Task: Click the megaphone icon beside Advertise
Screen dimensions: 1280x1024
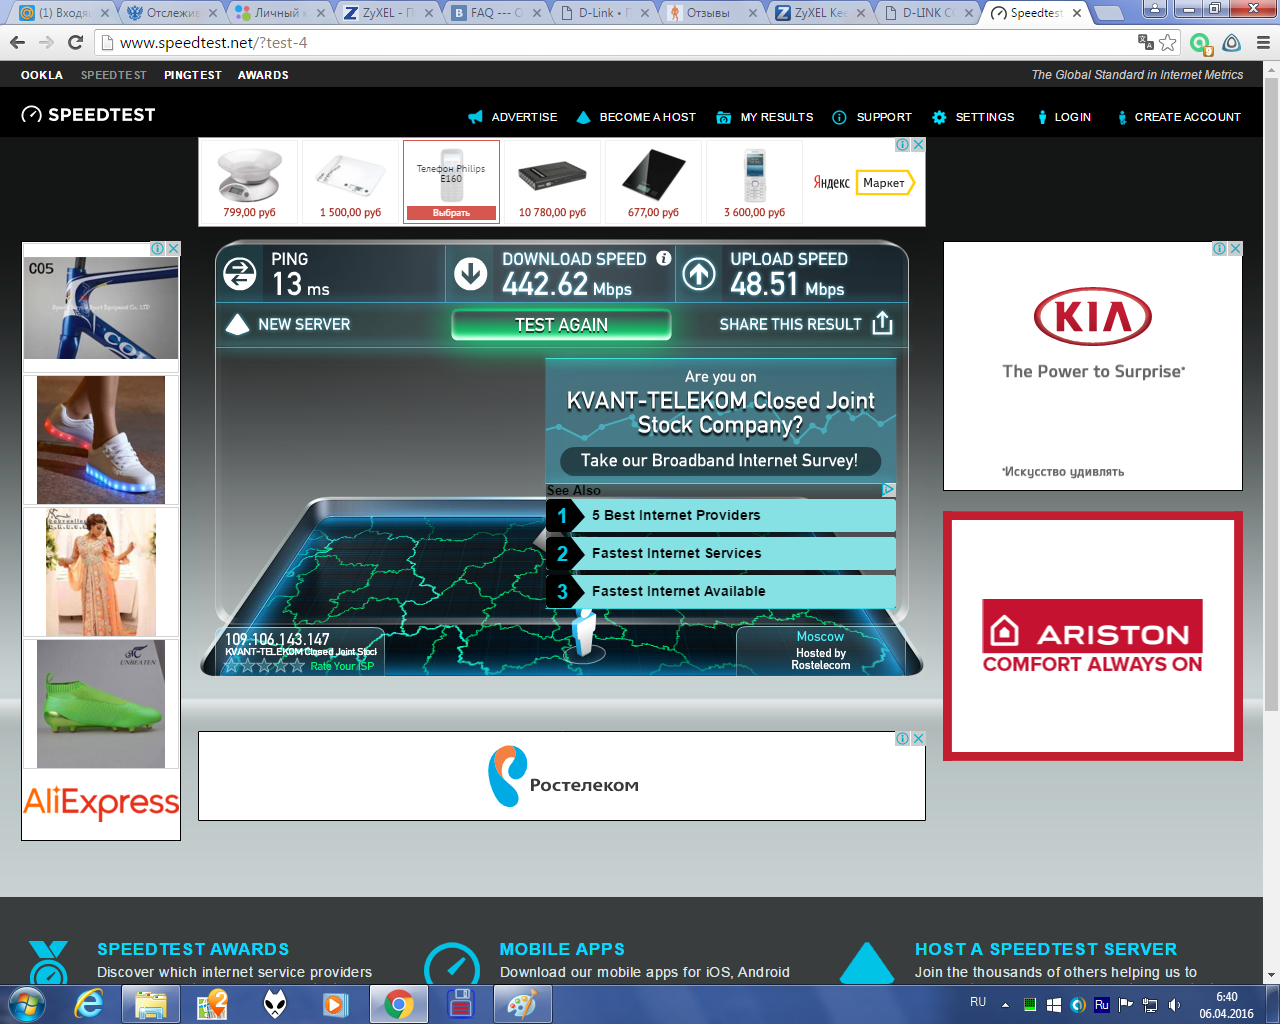Action: pyautogui.click(x=475, y=117)
